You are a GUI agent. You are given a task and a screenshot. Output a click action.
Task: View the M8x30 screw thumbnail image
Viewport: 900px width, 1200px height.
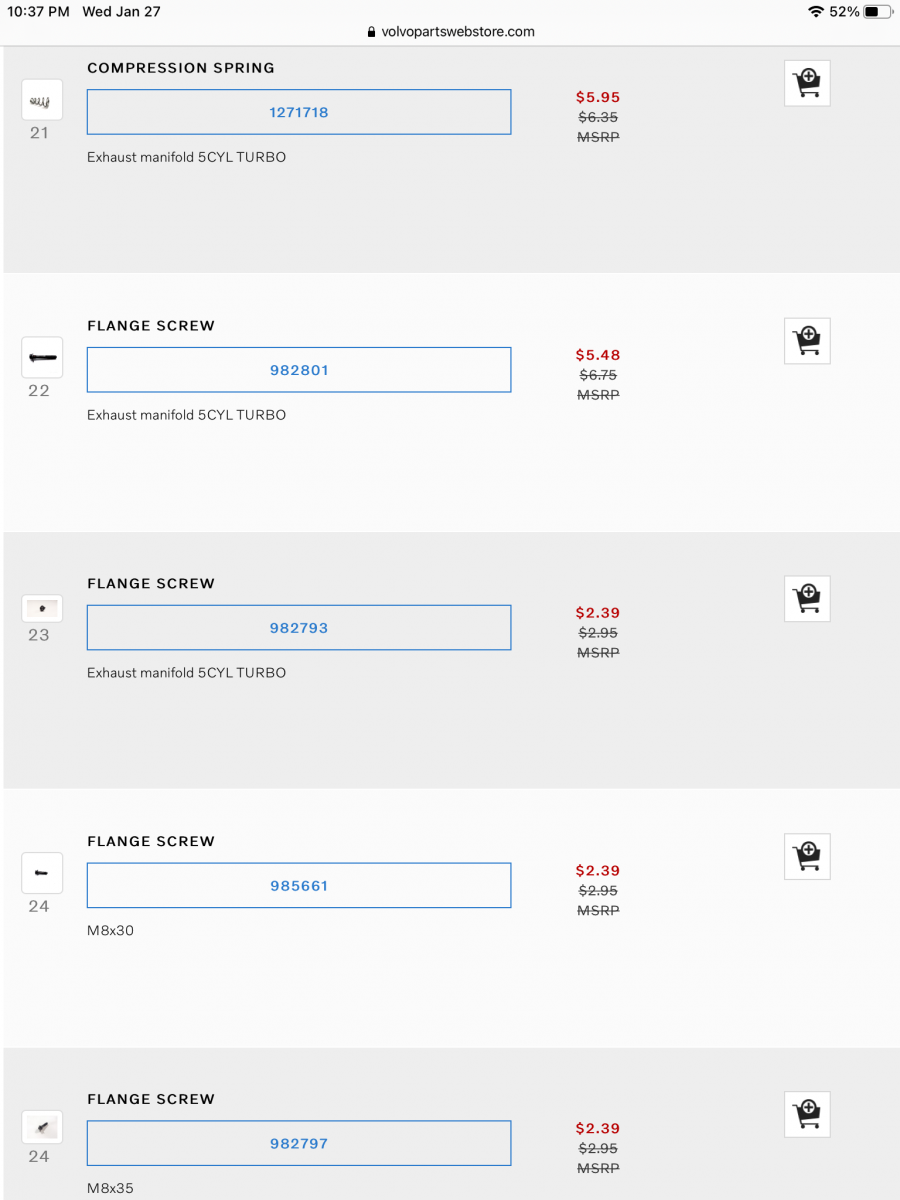point(41,873)
